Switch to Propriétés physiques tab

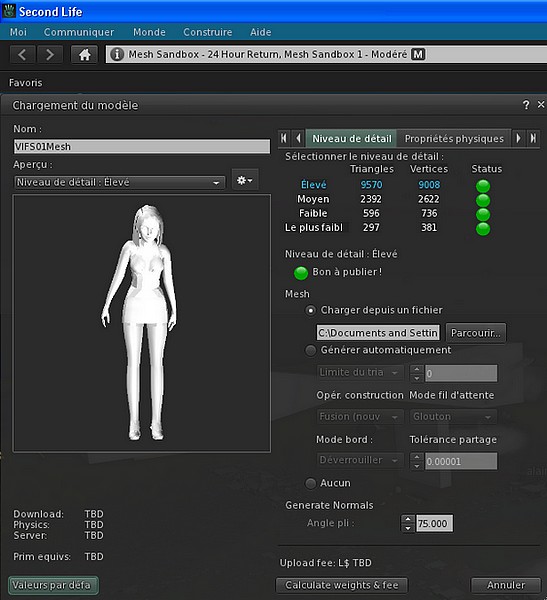[x=454, y=139]
